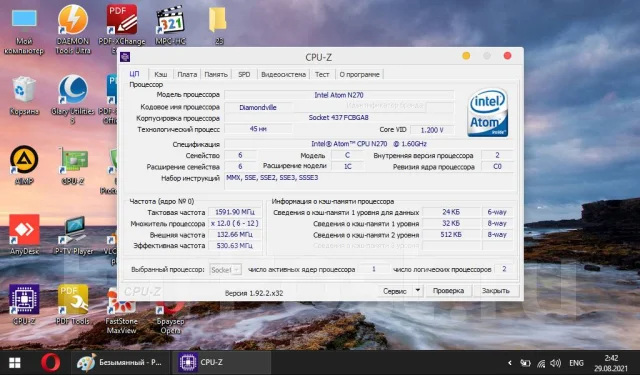Click the Socket 437 FCBGA8 value
Screen dimensions: 640x375
point(339,118)
